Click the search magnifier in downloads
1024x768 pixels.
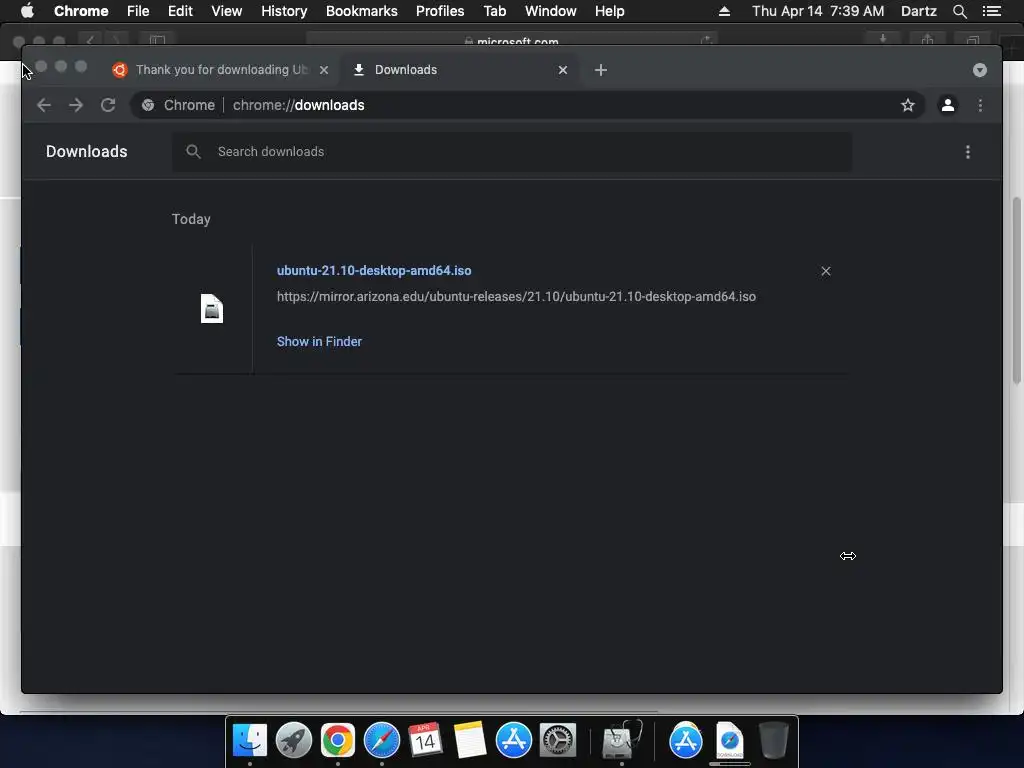(193, 152)
